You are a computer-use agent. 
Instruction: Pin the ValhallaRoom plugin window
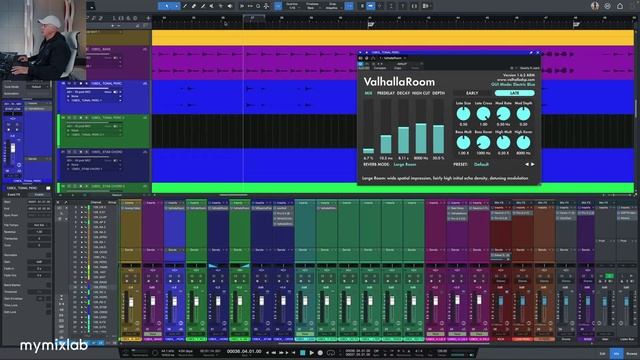point(531,53)
